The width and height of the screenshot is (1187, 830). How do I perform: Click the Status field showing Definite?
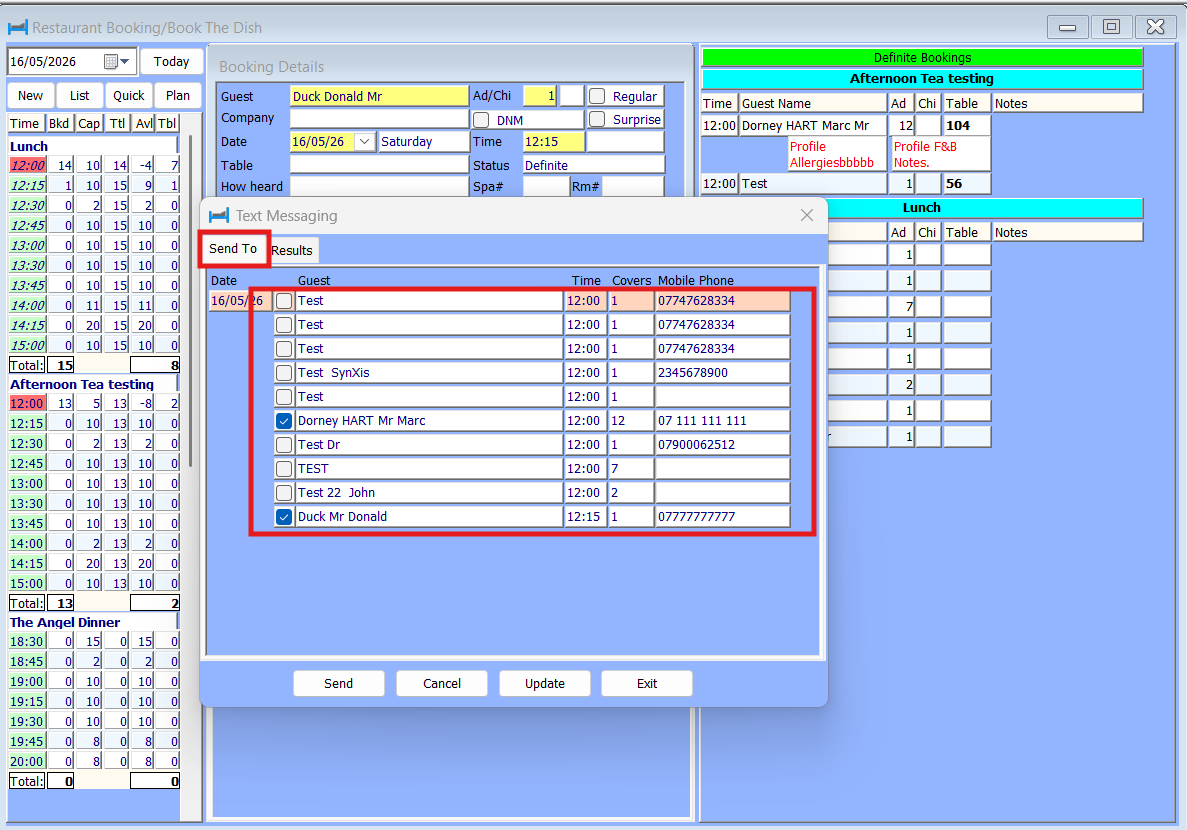(x=594, y=165)
